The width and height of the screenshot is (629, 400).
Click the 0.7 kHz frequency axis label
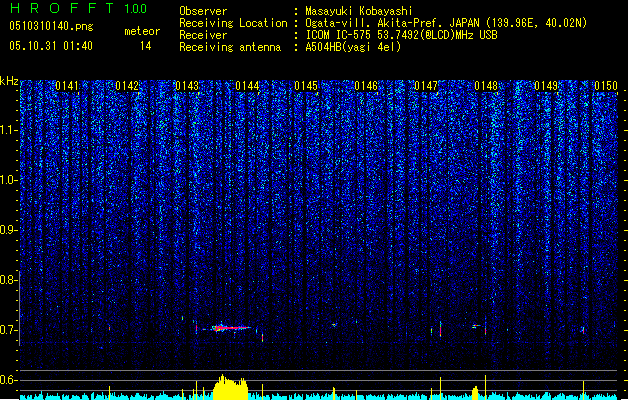point(8,330)
